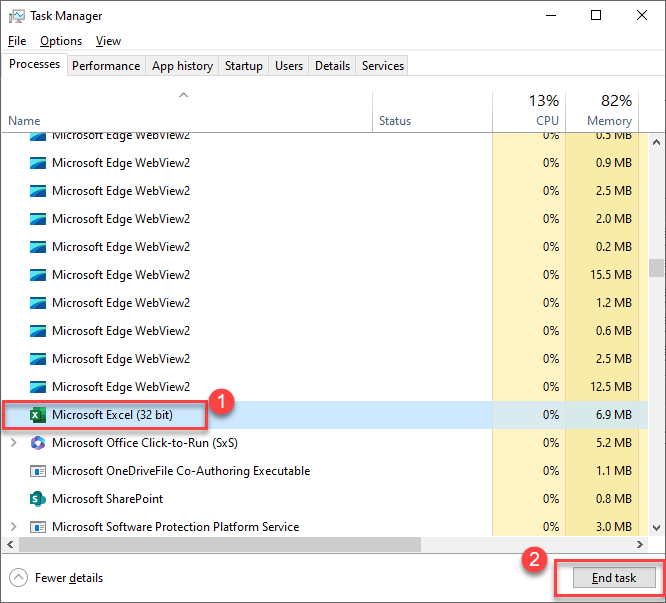This screenshot has height=603, width=666.
Task: Switch to the Users tab
Action: tap(289, 66)
